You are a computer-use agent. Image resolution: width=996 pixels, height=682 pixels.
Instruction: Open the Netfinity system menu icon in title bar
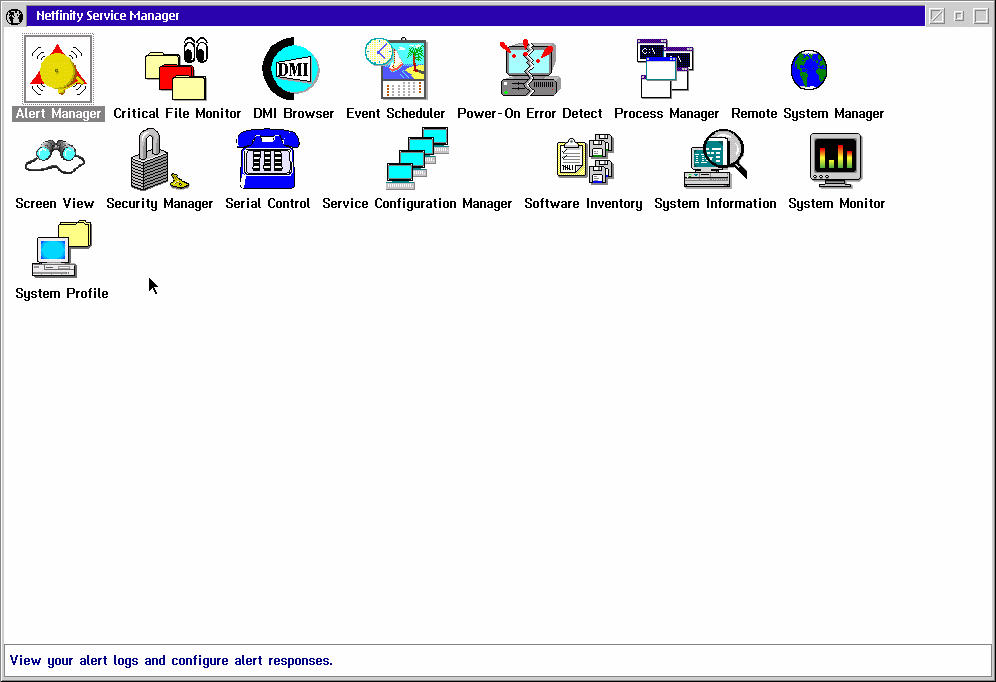point(15,16)
